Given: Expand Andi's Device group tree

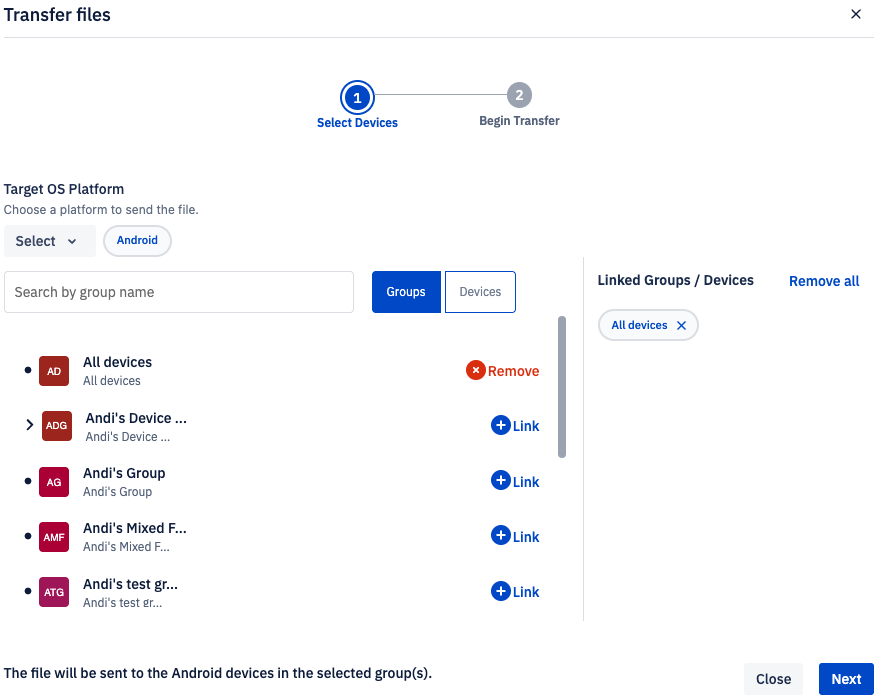Looking at the screenshot, I should (29, 426).
